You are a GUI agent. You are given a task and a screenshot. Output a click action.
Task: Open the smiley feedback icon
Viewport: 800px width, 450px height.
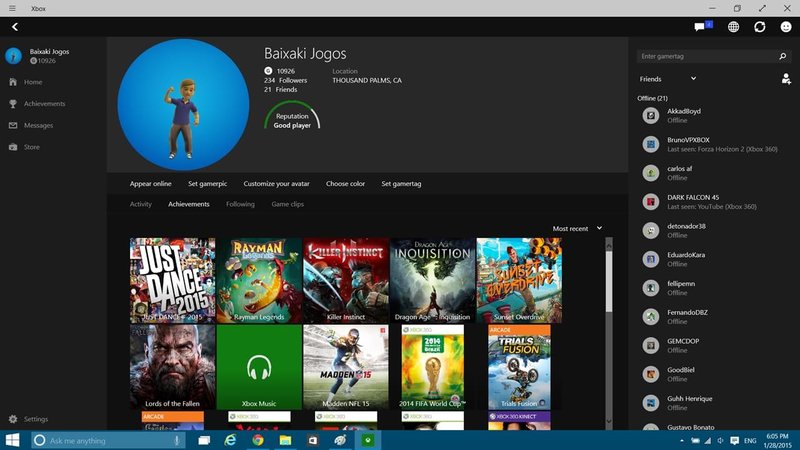coord(786,27)
